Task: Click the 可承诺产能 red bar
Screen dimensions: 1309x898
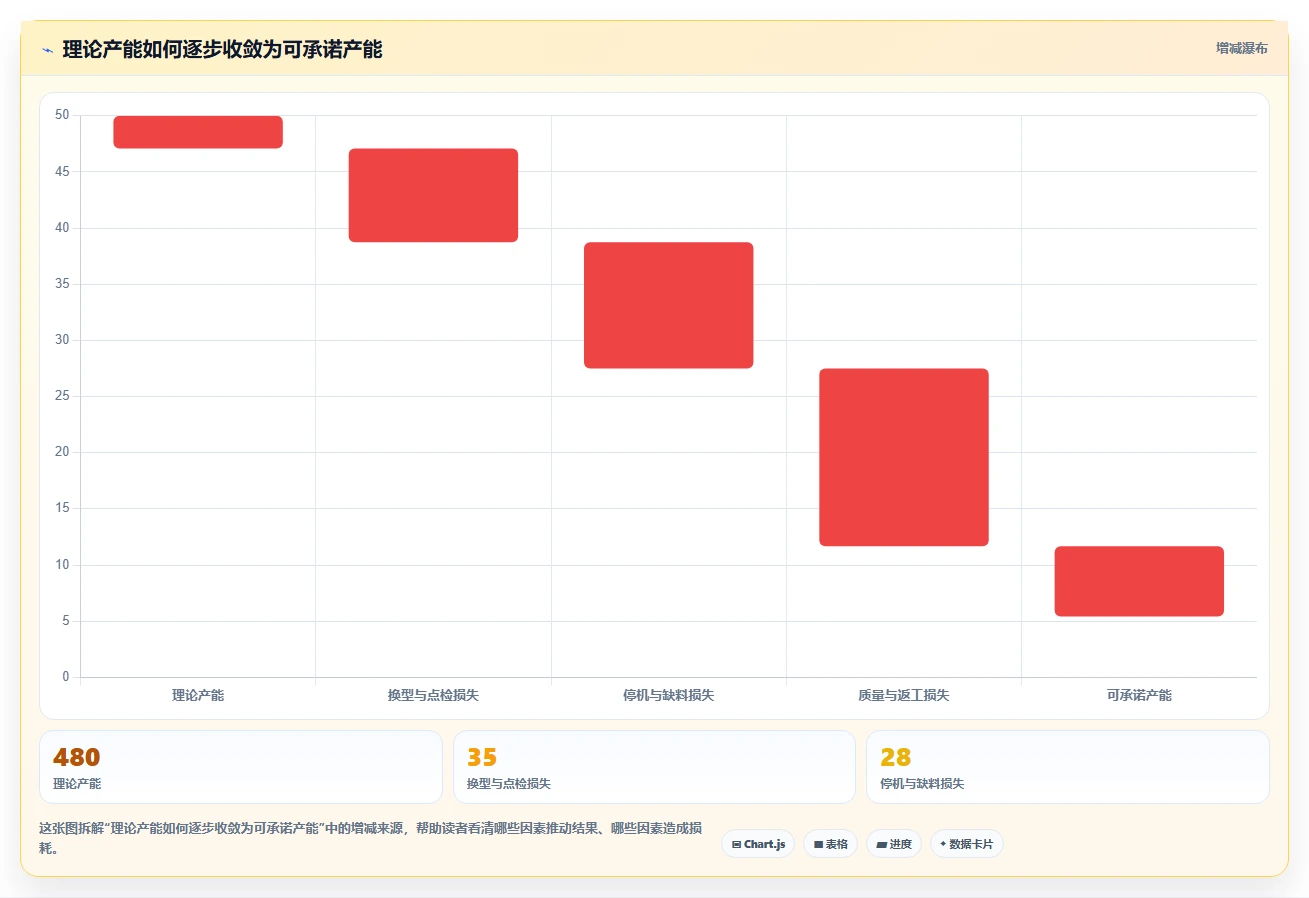Action: click(x=1139, y=581)
